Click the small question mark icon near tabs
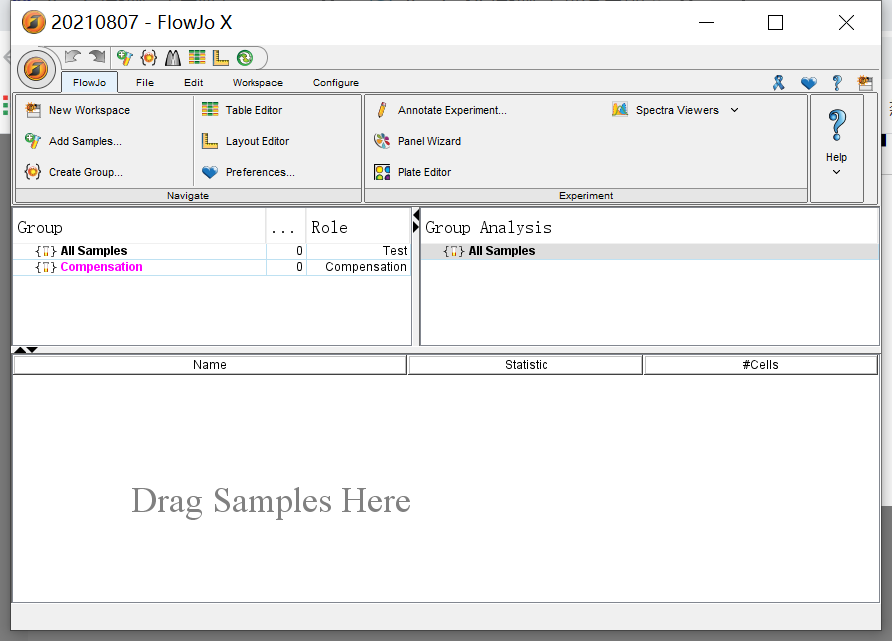Image resolution: width=892 pixels, height=641 pixels. [837, 83]
